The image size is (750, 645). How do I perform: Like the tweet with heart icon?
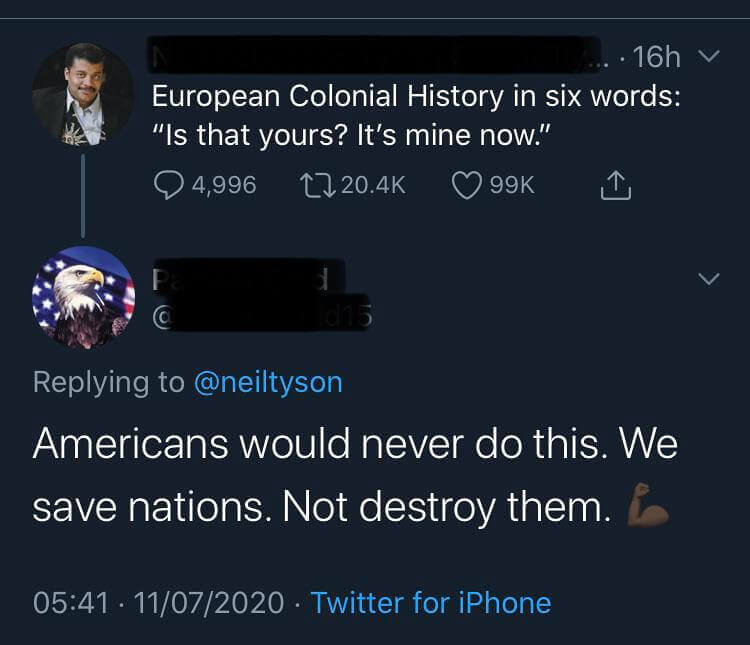[x=464, y=185]
